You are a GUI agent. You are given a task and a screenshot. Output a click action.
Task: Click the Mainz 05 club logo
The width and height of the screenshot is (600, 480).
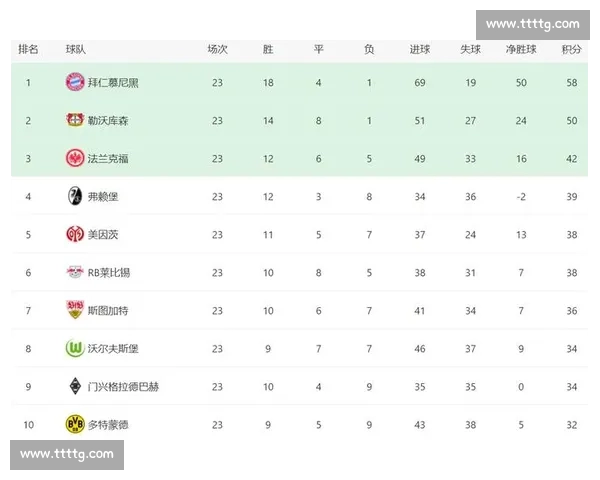click(x=74, y=234)
